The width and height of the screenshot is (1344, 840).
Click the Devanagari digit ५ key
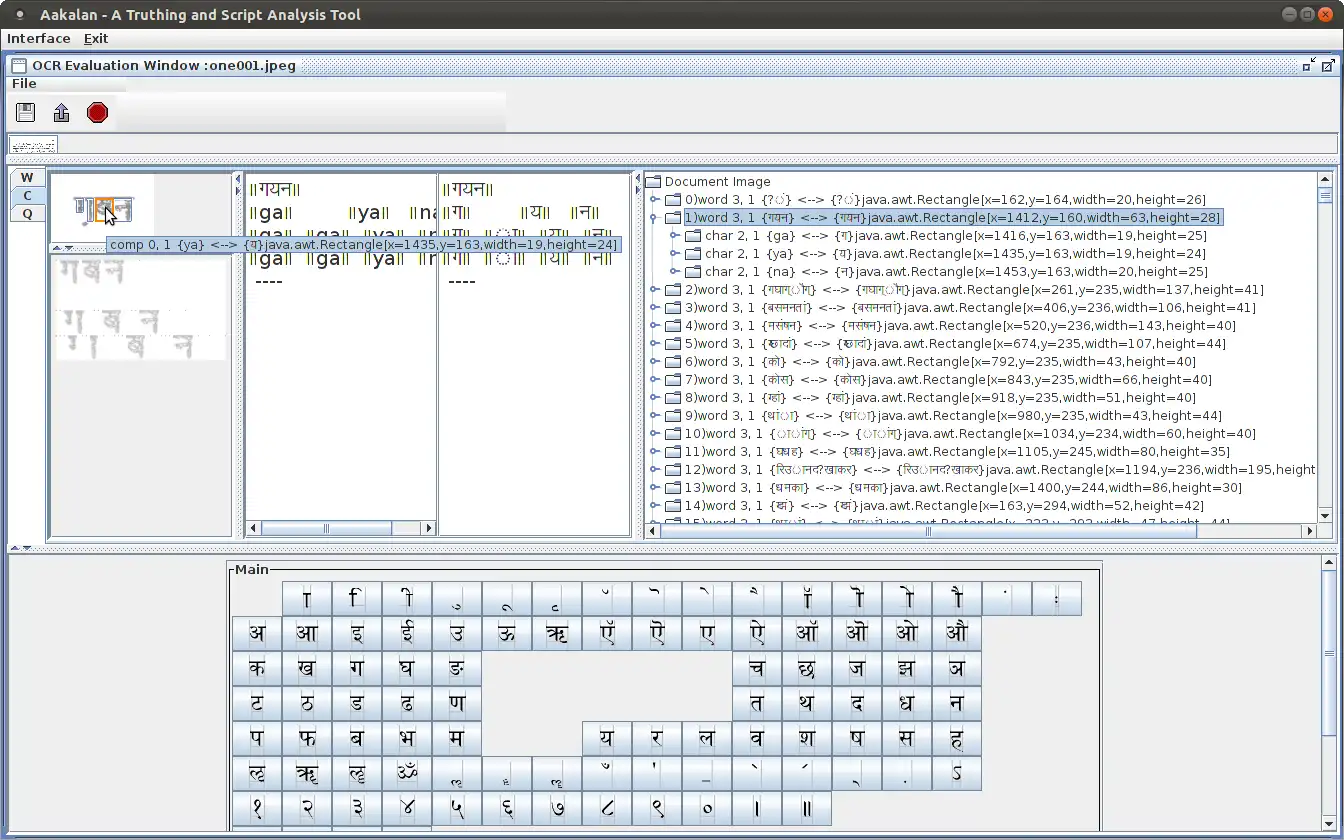(x=457, y=808)
